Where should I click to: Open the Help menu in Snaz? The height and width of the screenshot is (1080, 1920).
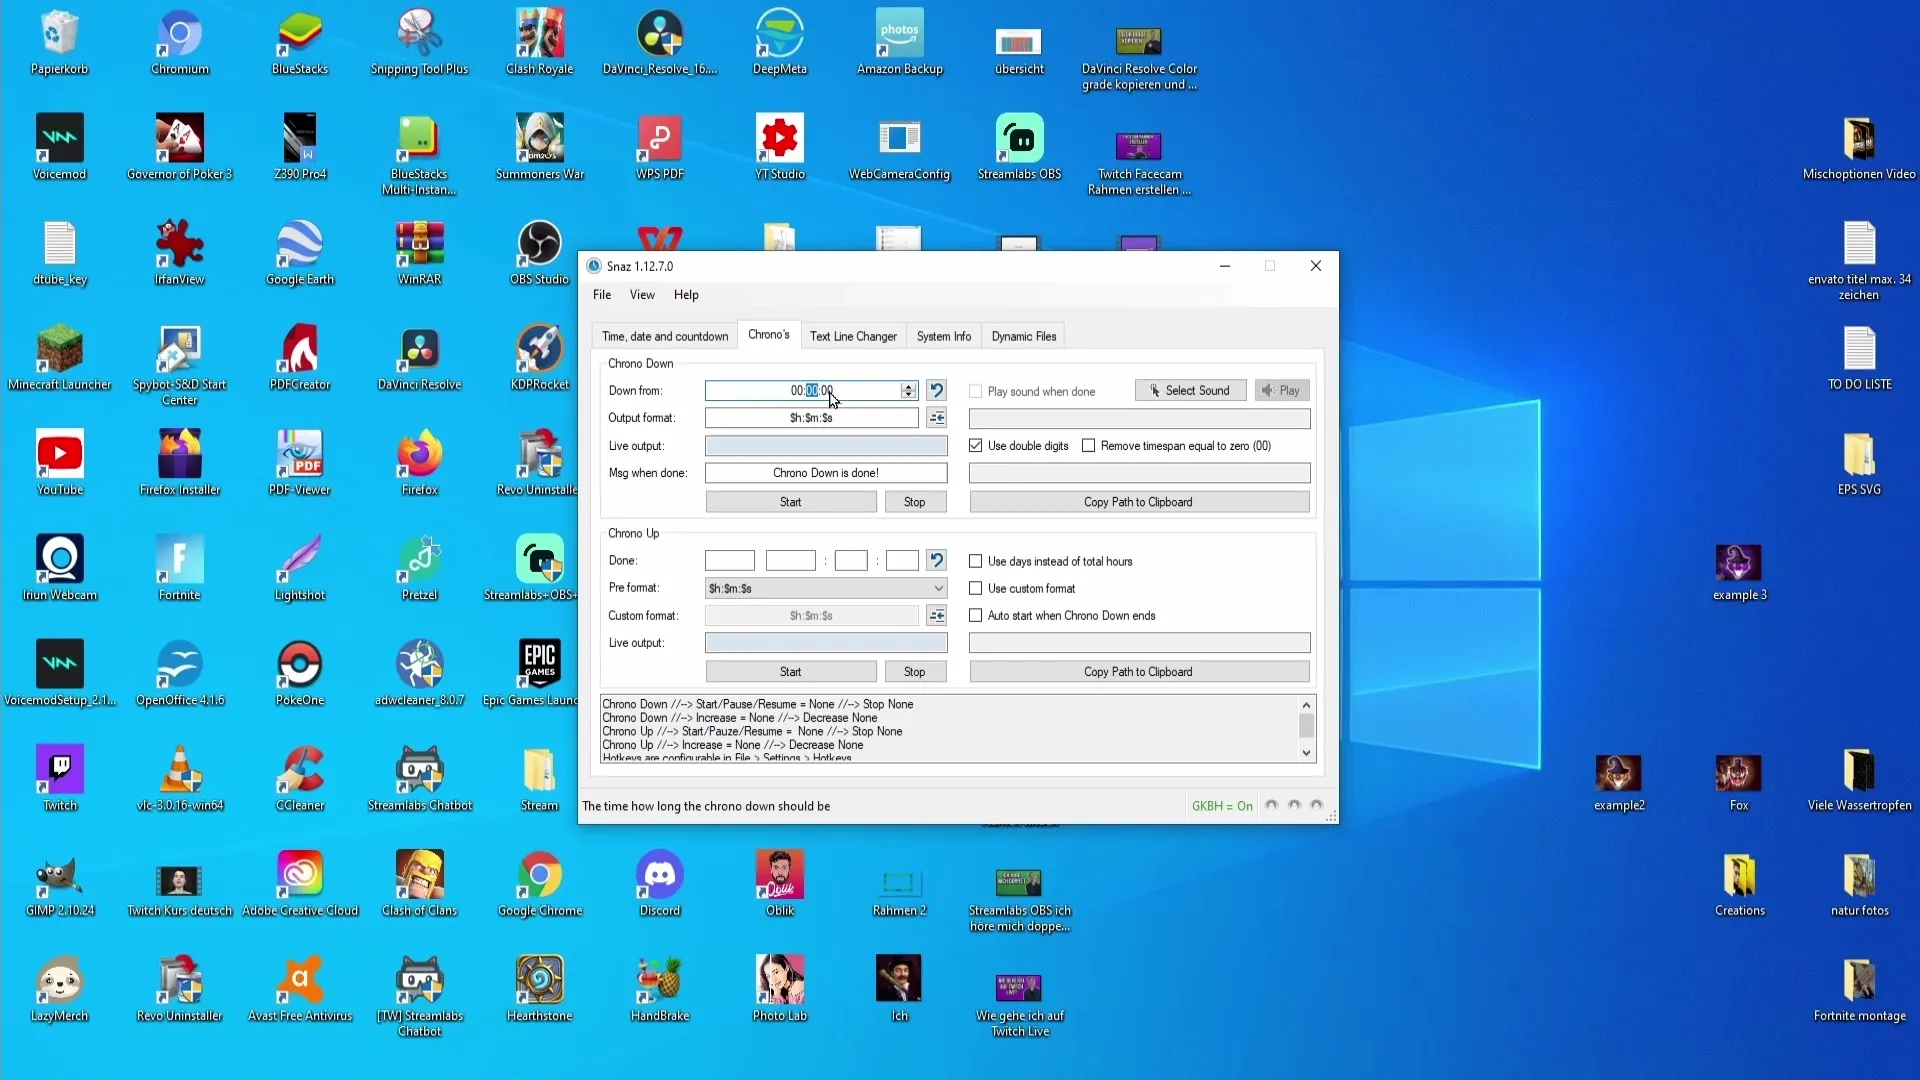(686, 295)
